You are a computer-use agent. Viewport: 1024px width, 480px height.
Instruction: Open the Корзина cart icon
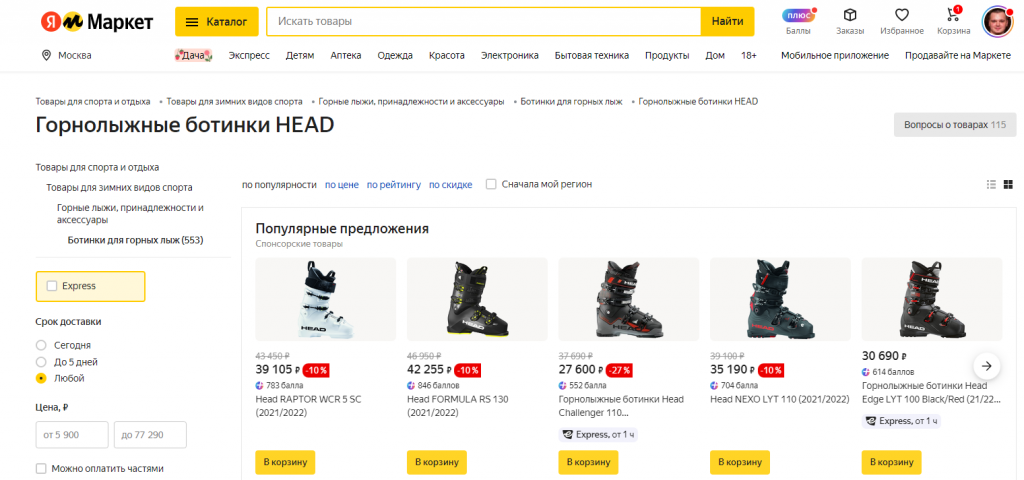[953, 14]
